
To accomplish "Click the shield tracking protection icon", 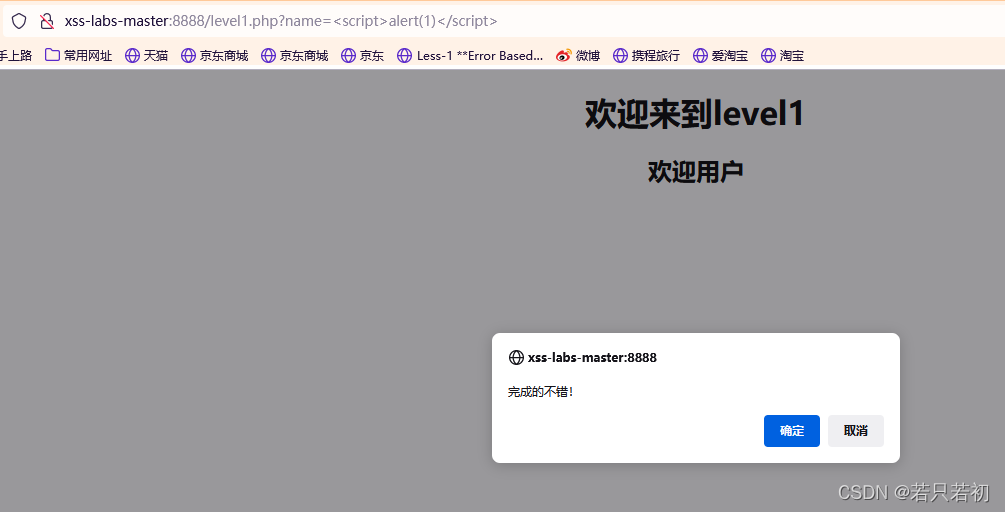I will [x=19, y=21].
